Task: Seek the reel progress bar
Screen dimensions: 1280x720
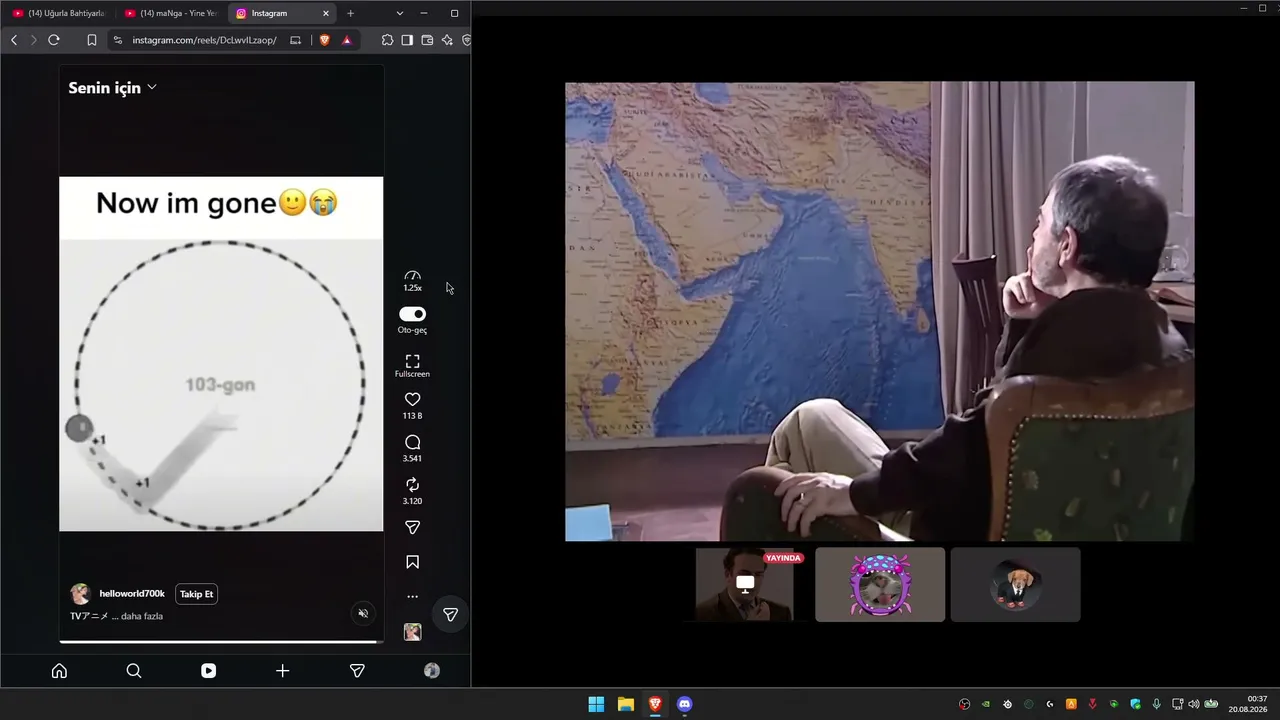Action: click(221, 641)
